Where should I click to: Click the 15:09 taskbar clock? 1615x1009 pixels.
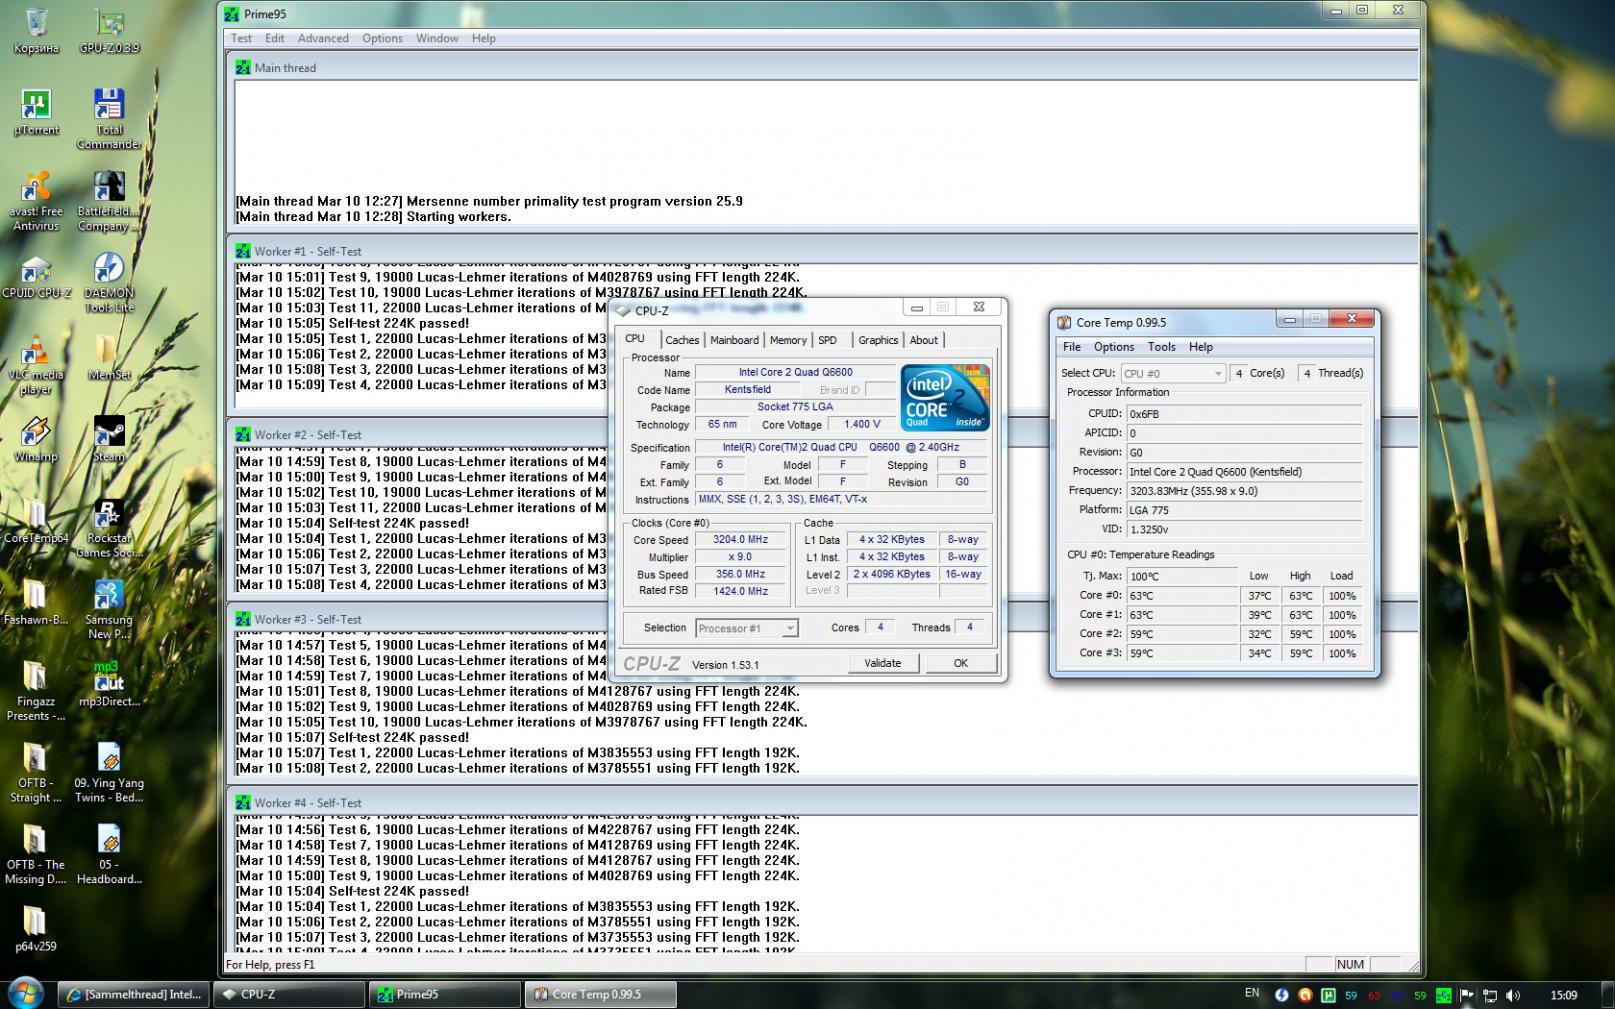tap(1563, 995)
